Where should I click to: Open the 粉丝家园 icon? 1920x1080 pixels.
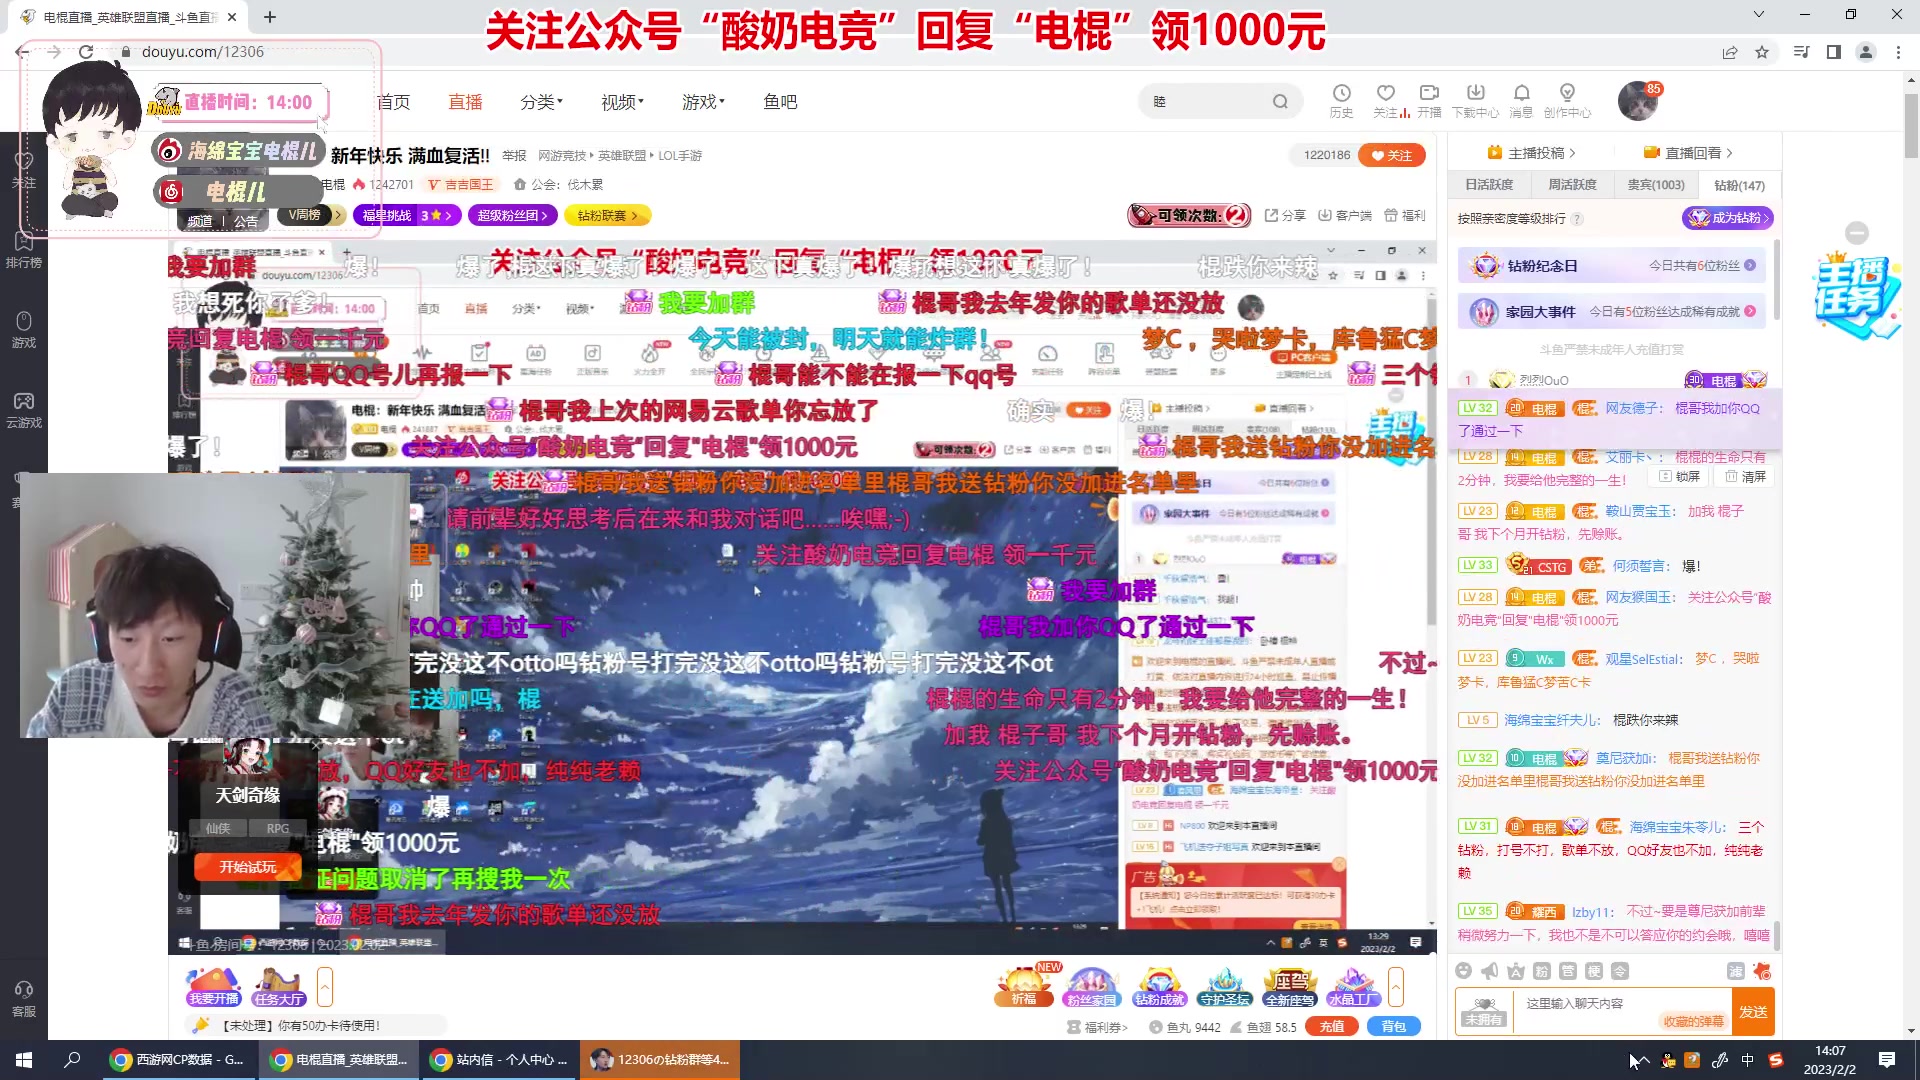click(1091, 987)
